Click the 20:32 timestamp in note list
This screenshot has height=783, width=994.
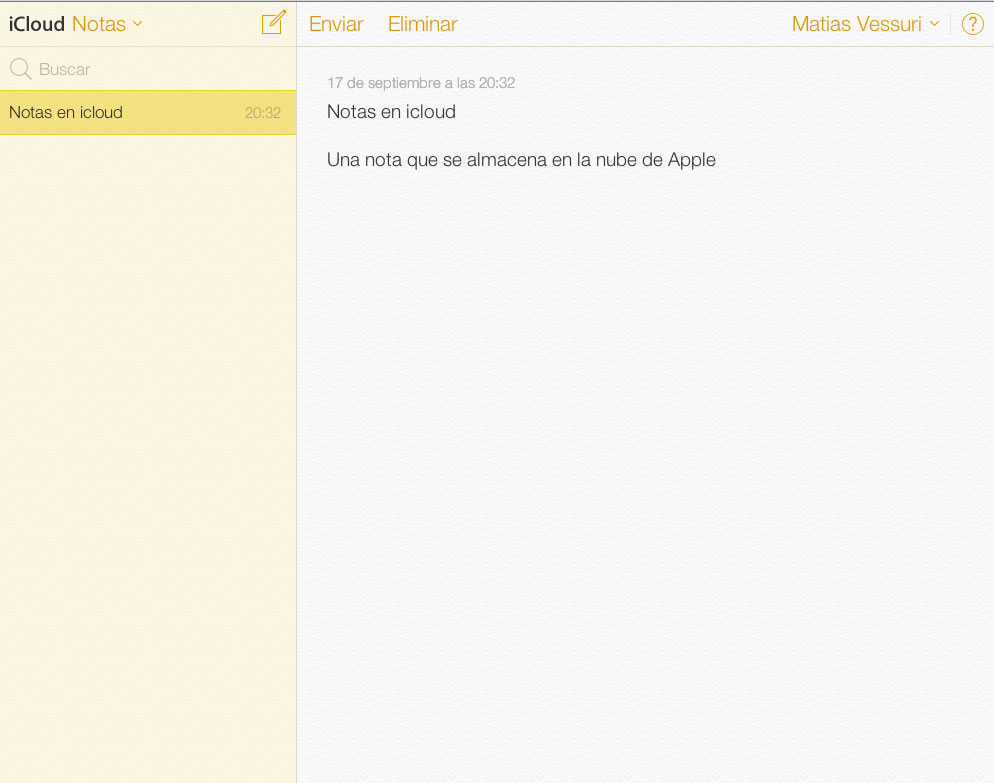point(262,113)
